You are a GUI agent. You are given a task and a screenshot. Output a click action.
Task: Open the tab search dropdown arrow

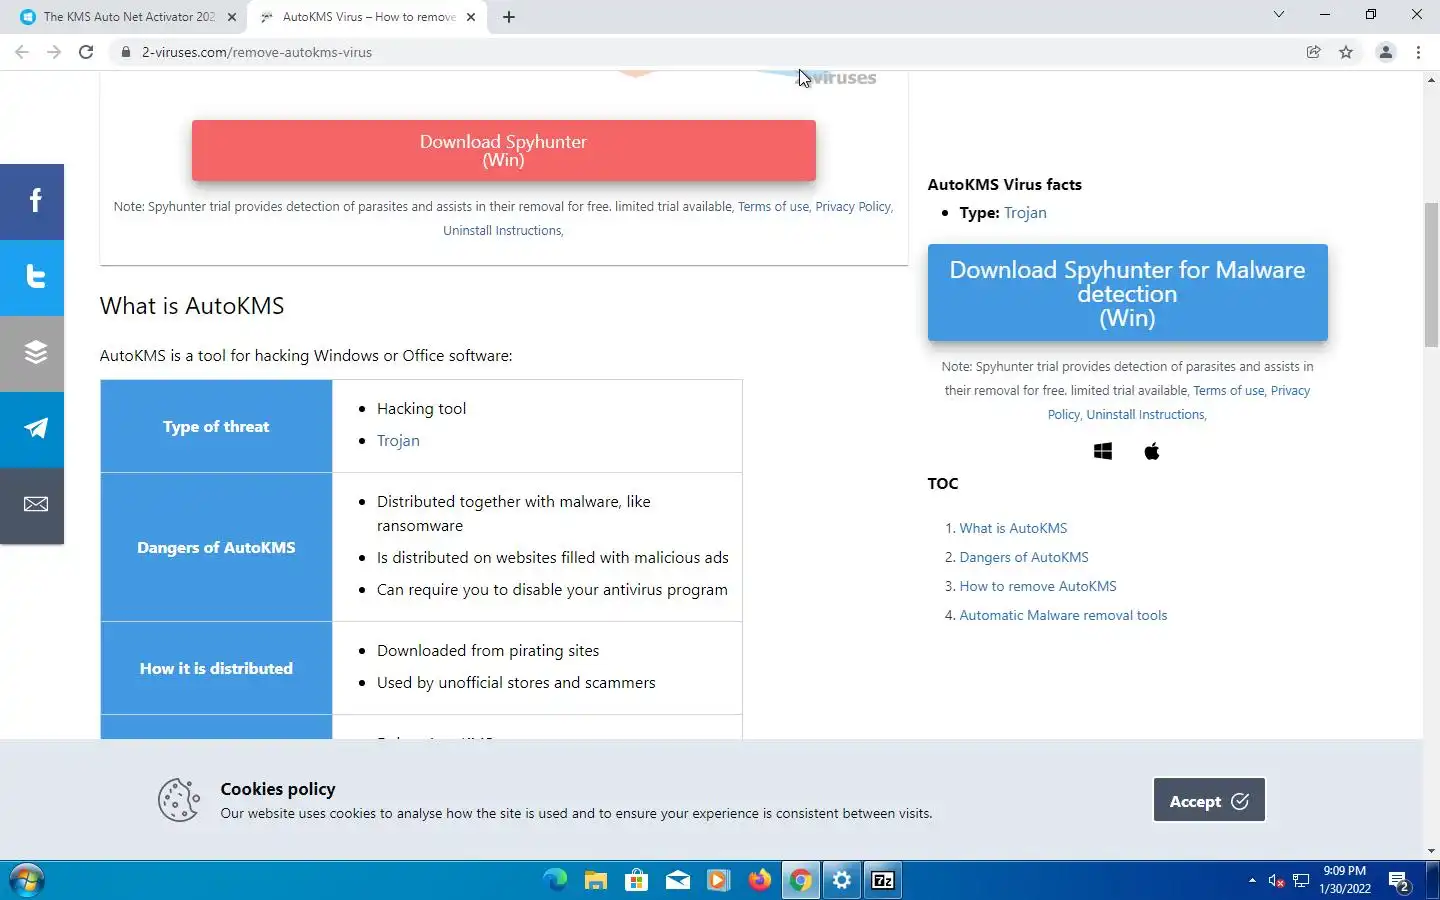1278,14
